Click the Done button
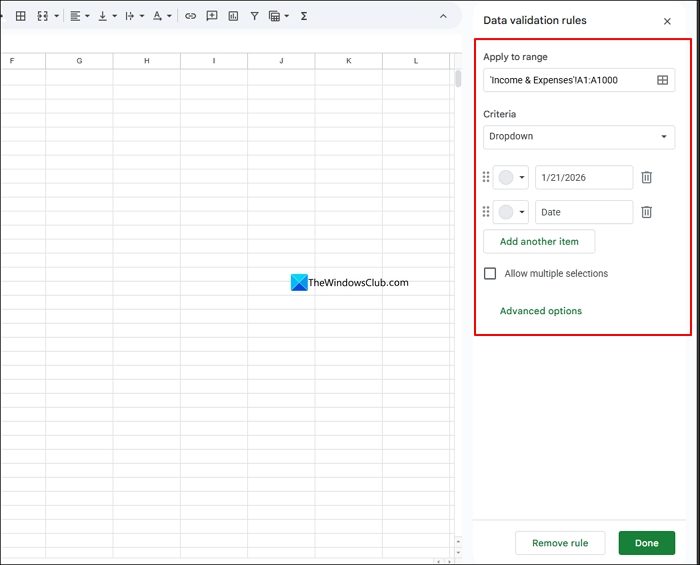700x565 pixels. tap(646, 543)
